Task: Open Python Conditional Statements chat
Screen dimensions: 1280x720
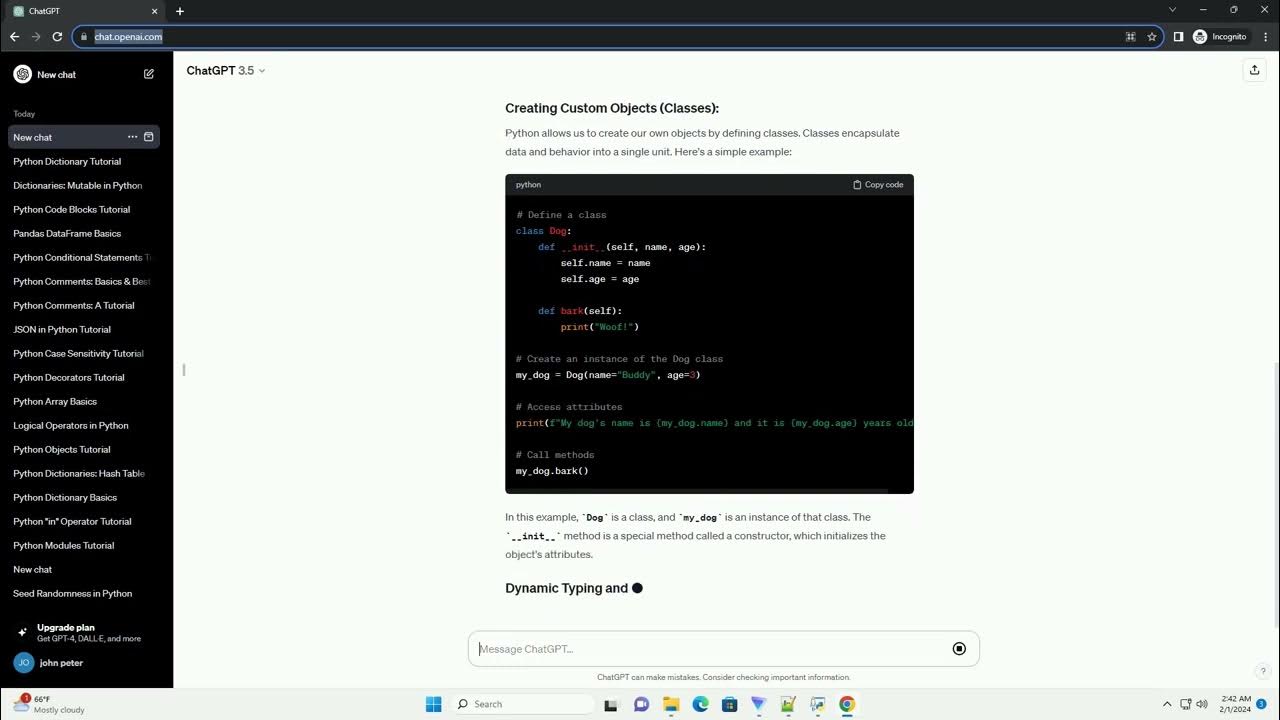Action: point(83,257)
